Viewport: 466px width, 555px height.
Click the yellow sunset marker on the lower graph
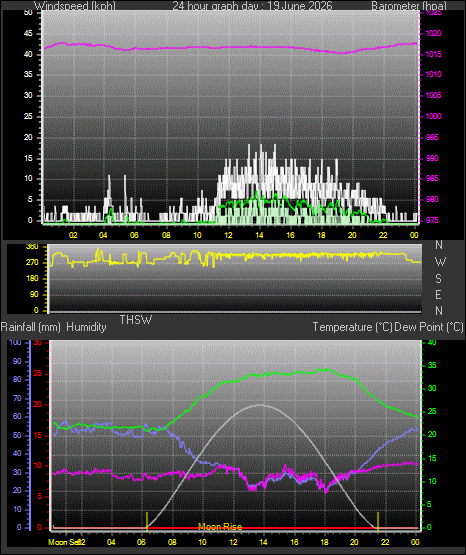pyautogui.click(x=378, y=521)
